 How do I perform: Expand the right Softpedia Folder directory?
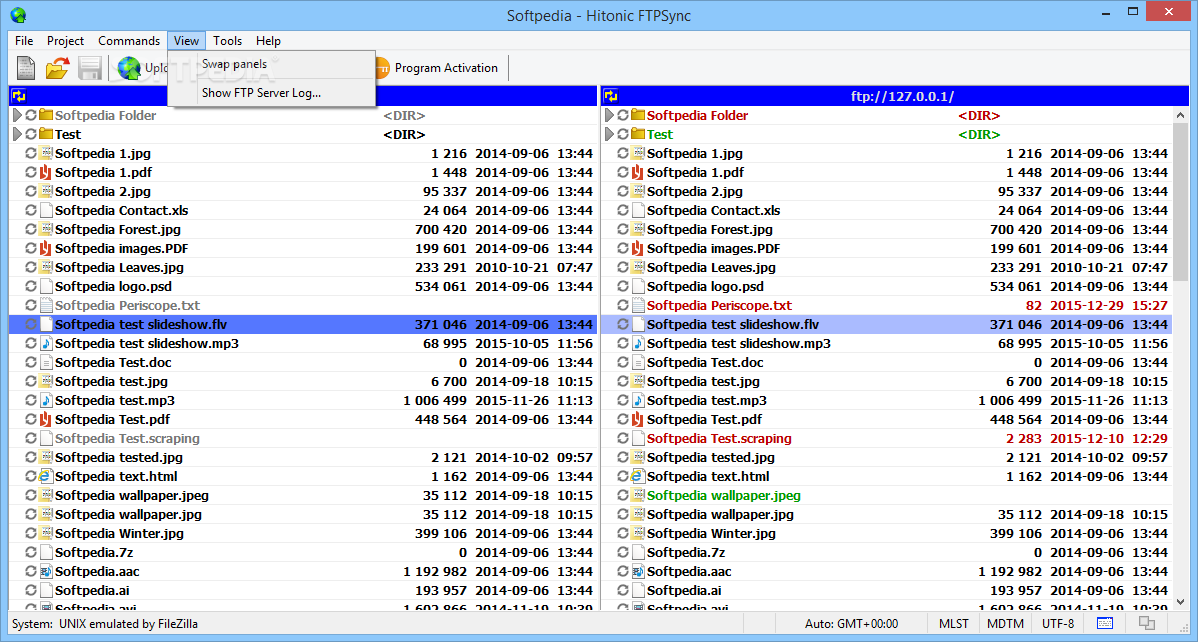(x=609, y=115)
